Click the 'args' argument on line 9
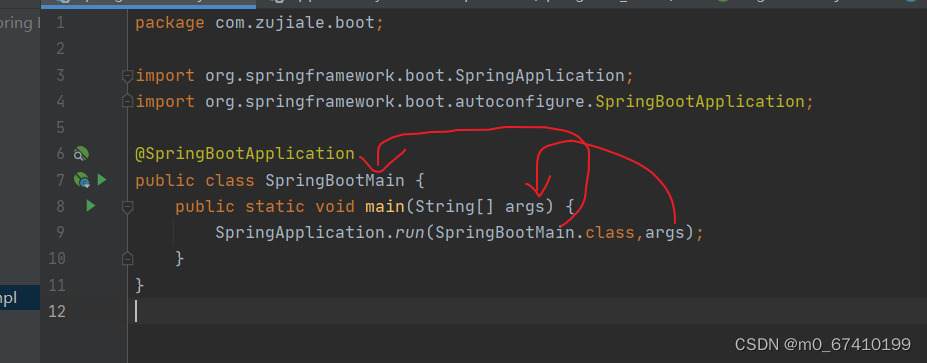Screen dimensions: 927x363 (665, 234)
